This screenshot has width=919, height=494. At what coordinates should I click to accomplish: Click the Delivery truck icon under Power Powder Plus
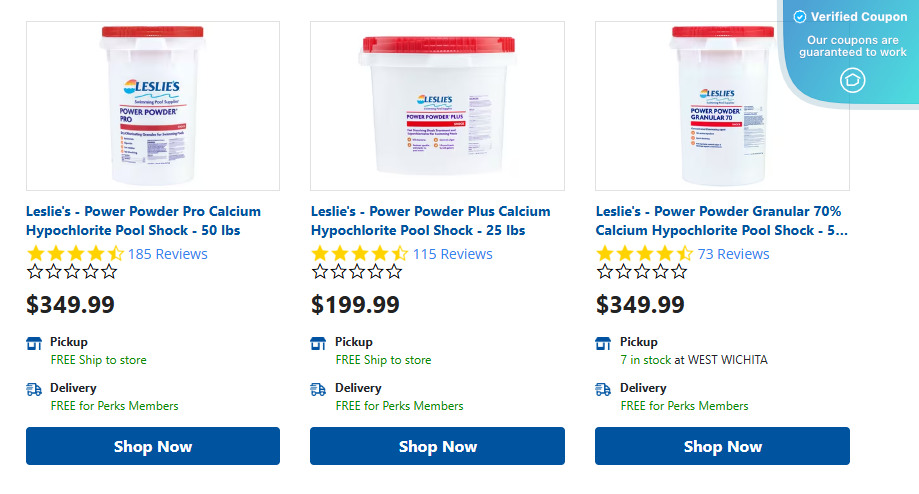pyautogui.click(x=319, y=389)
